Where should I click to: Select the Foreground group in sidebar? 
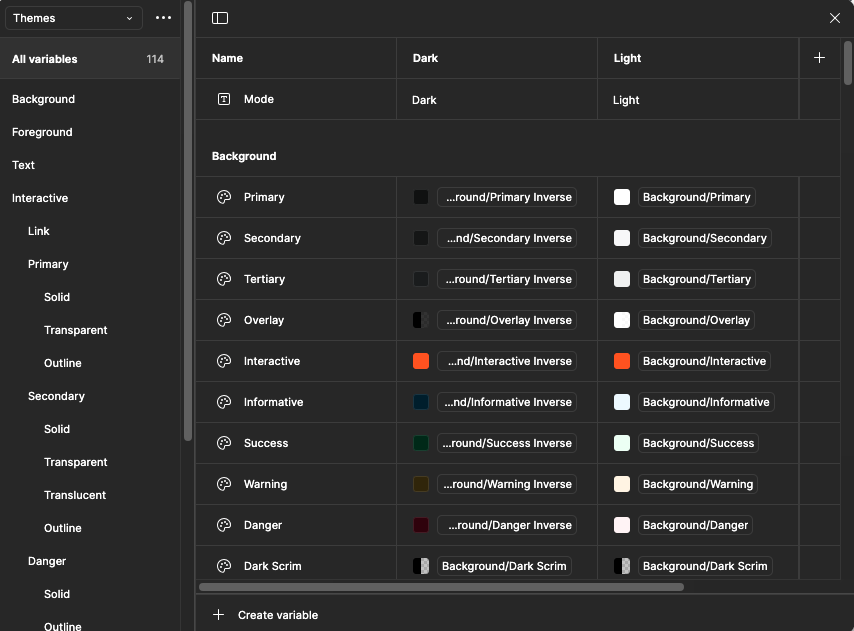tap(42, 132)
